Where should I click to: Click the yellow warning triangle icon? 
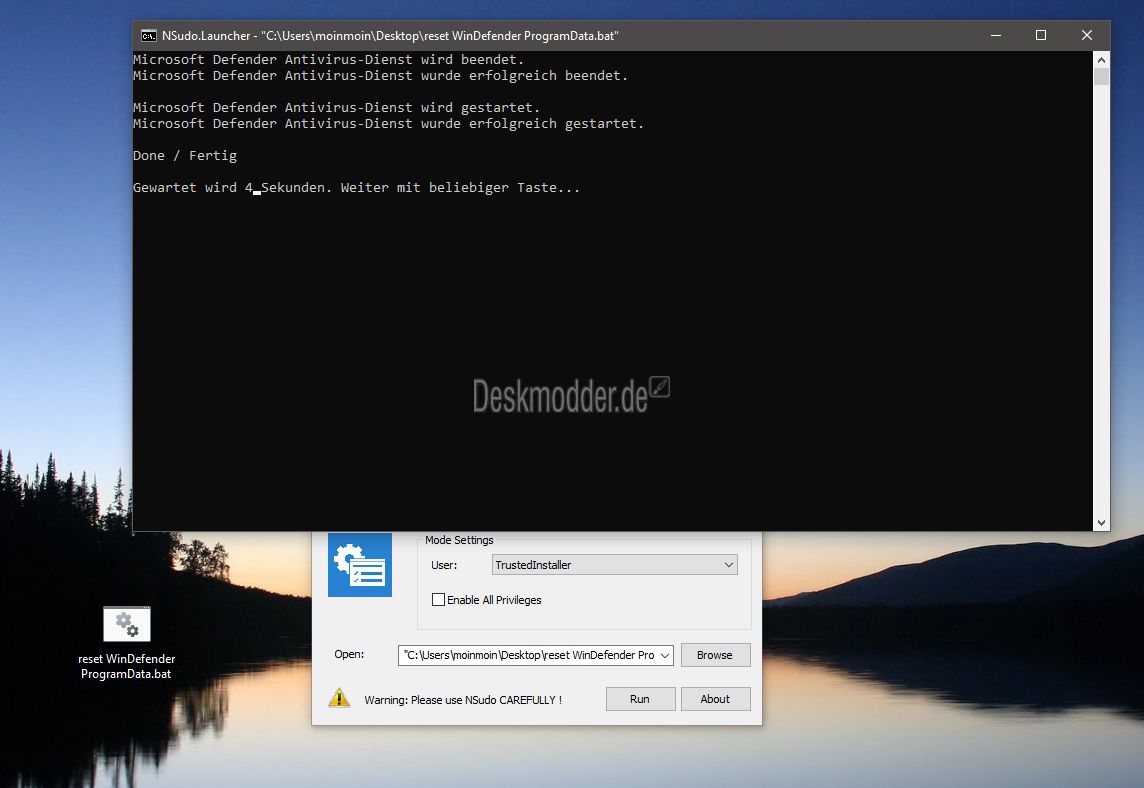(339, 698)
